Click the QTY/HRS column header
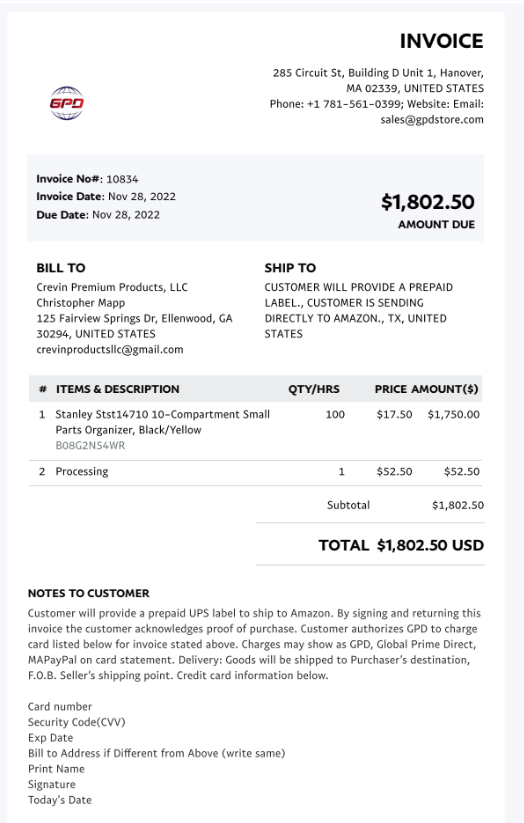The width and height of the screenshot is (524, 823). pos(314,389)
